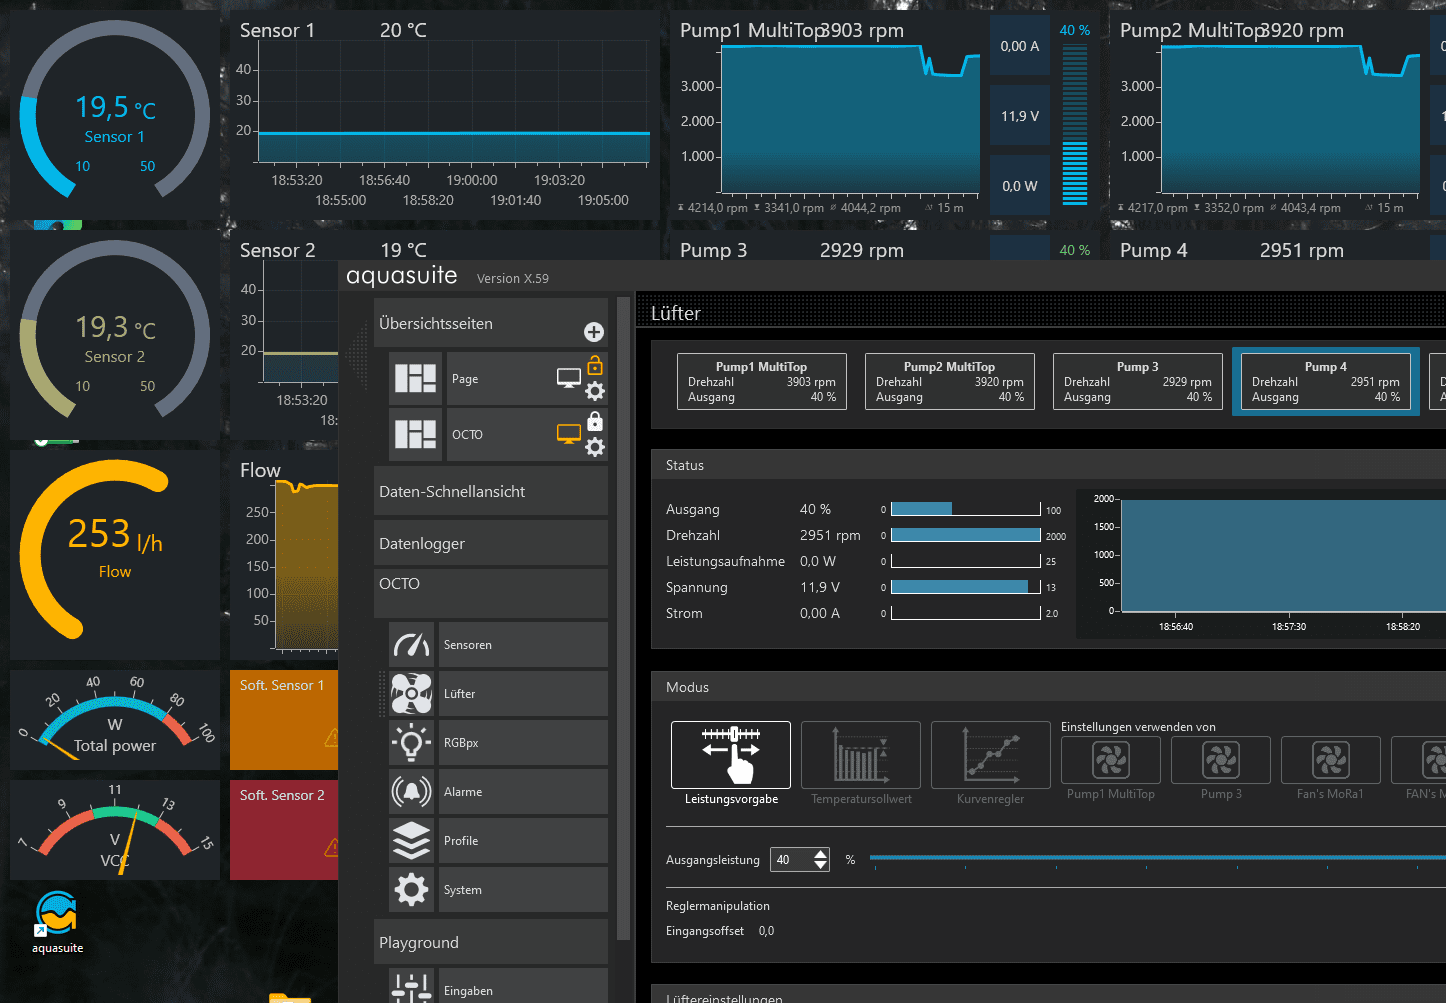Click the Lüfter fan icon in sidebar

coord(411,694)
